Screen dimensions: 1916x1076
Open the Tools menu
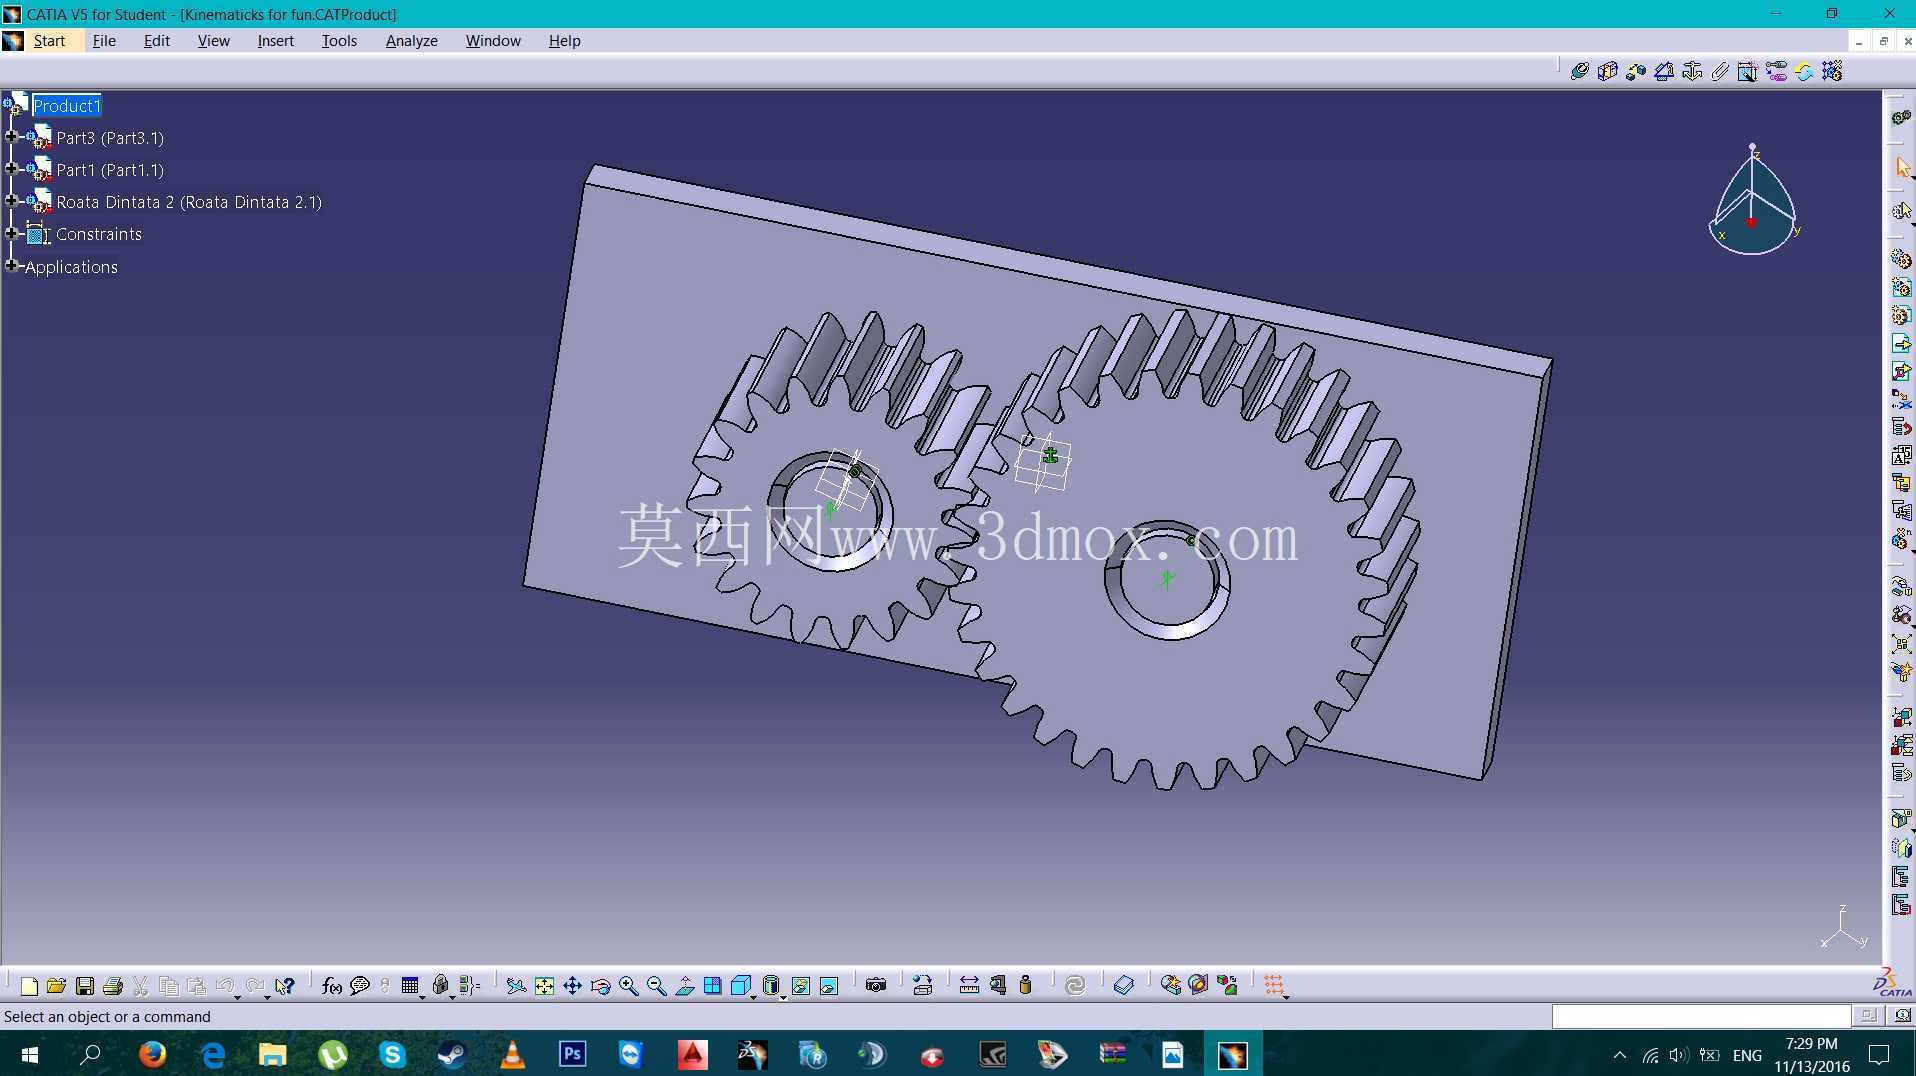click(x=340, y=41)
